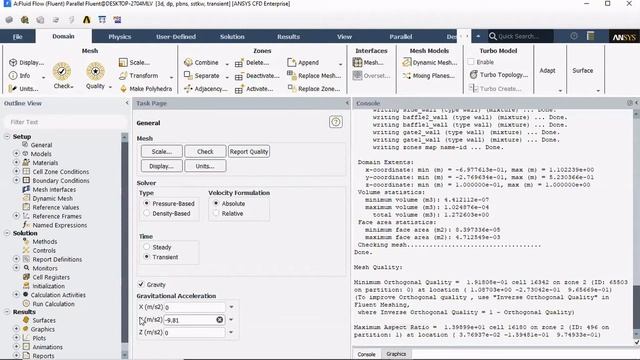Click the Scale... button in General page

pyautogui.click(x=162, y=151)
